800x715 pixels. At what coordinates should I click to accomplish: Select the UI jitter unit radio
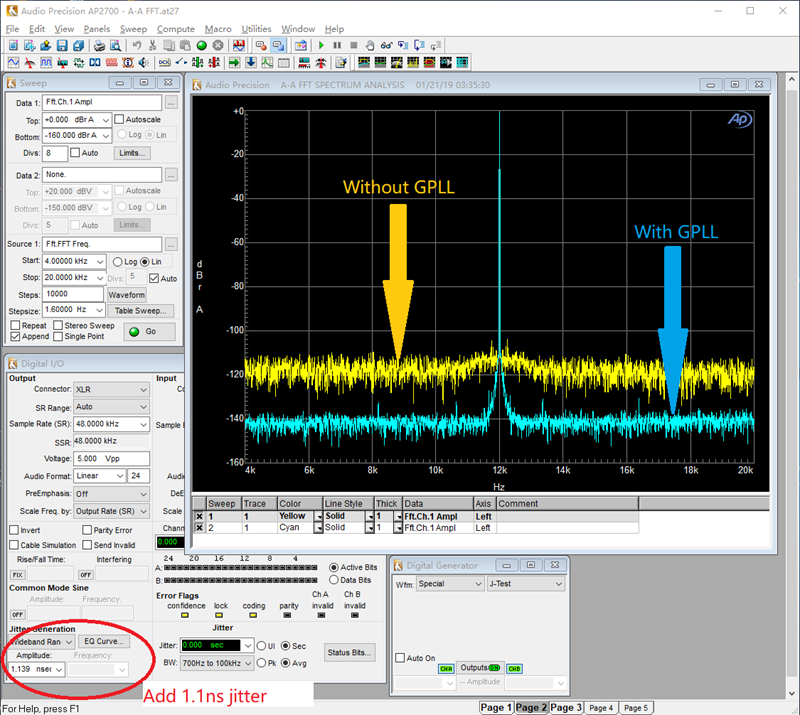262,646
